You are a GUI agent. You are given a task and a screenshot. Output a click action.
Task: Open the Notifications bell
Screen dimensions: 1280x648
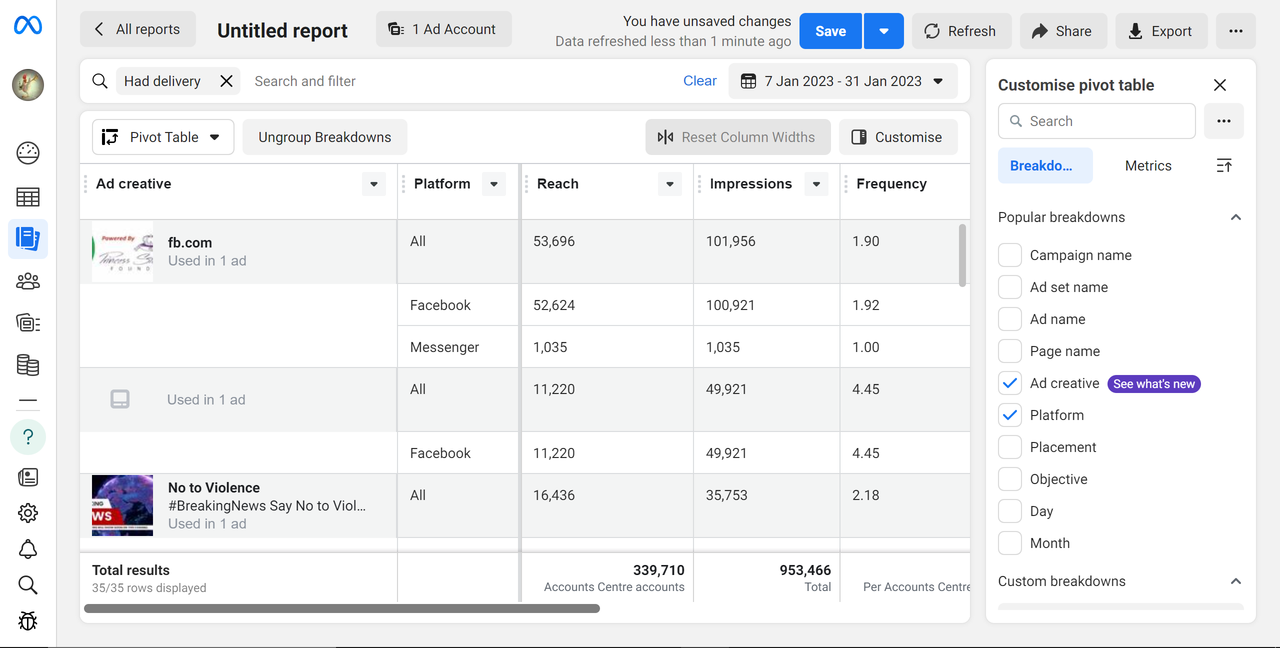[x=28, y=549]
